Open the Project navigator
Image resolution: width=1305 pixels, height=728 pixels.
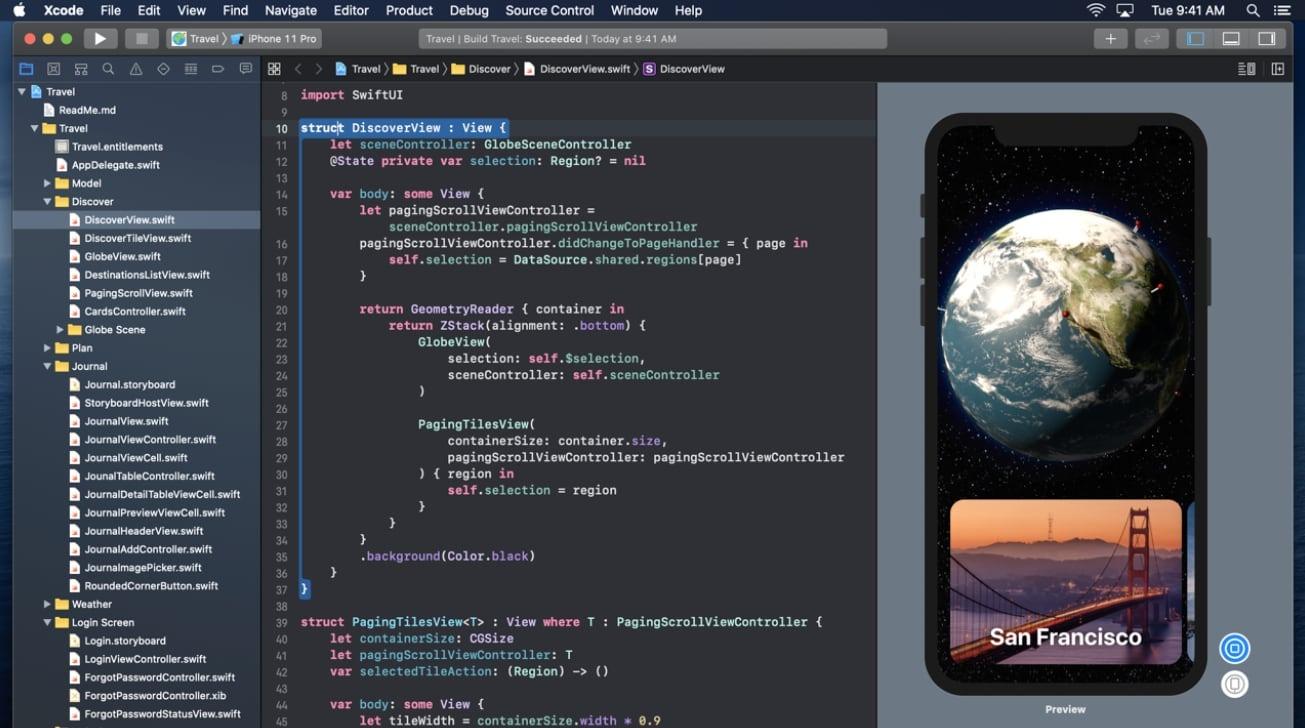point(26,69)
